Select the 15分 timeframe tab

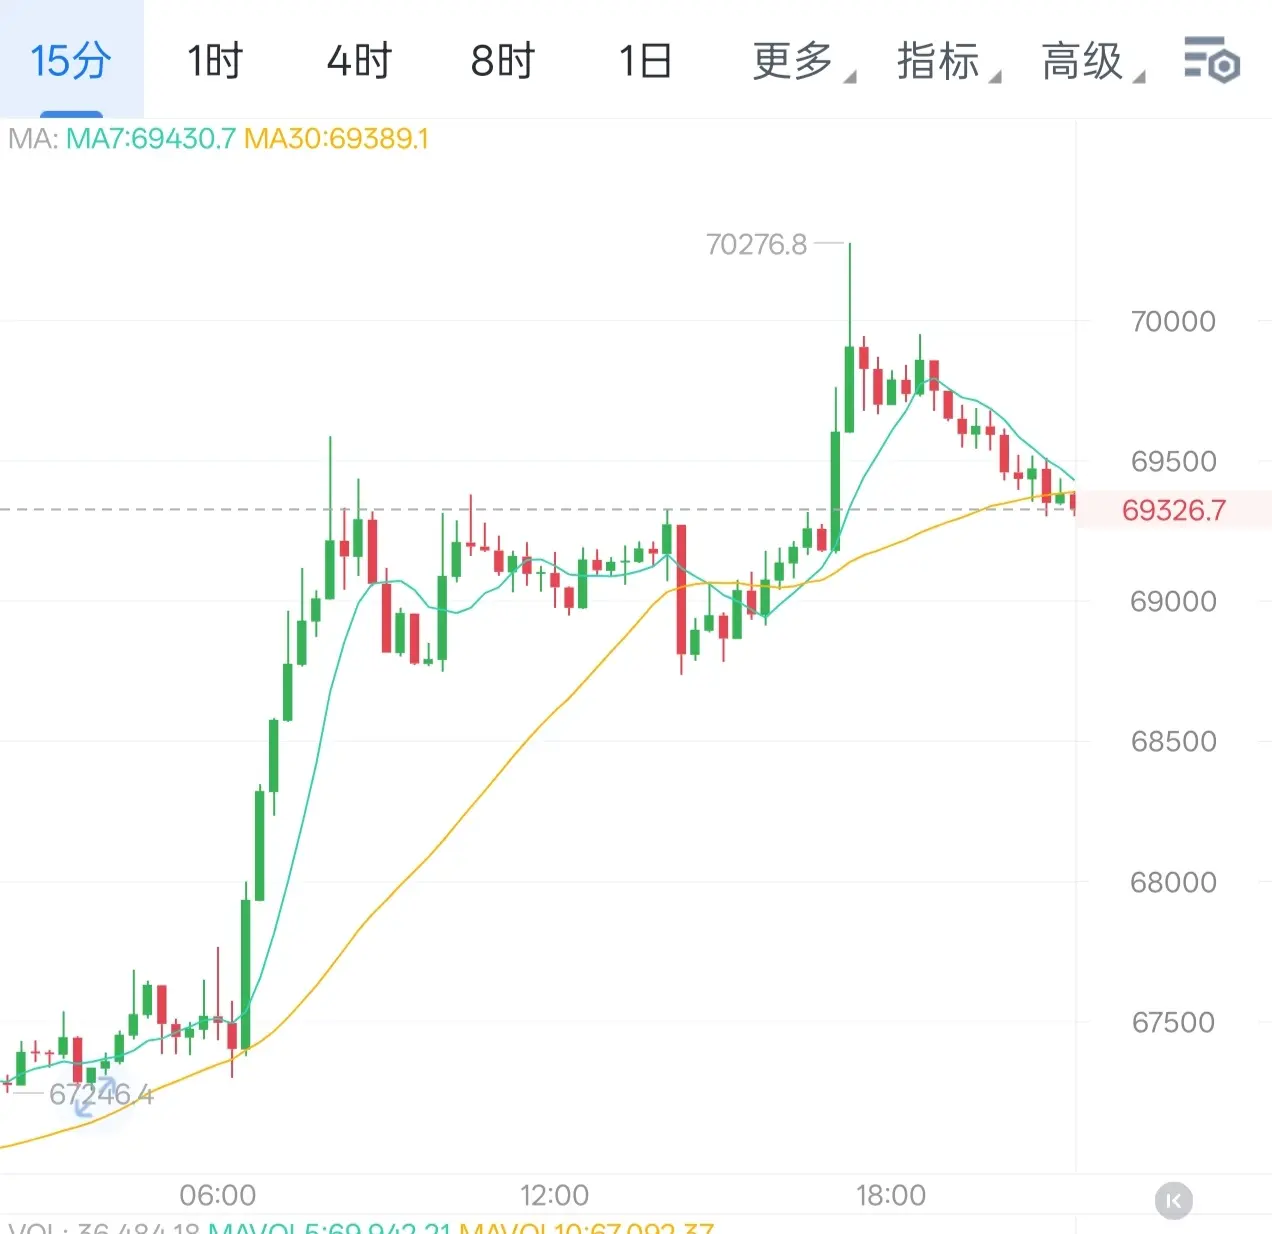[x=70, y=60]
